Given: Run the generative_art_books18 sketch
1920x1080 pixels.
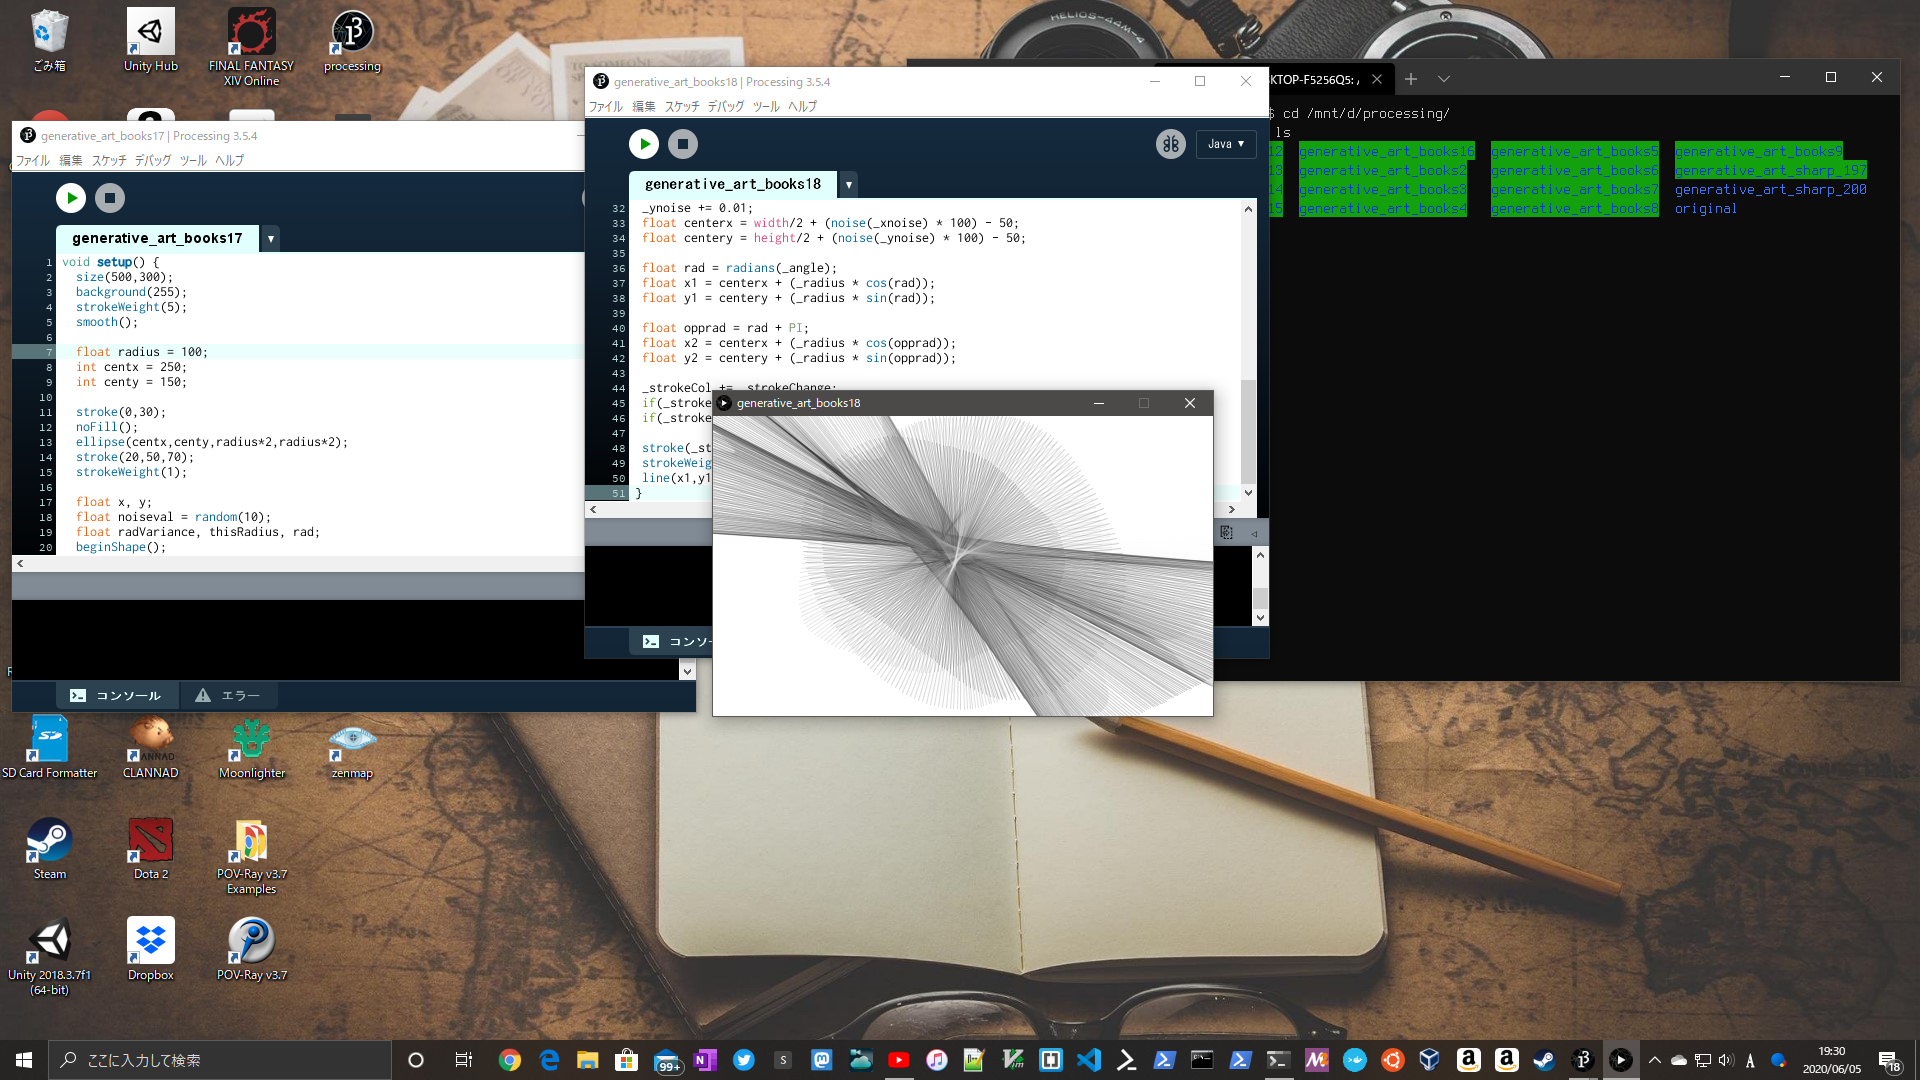Looking at the screenshot, I should [x=644, y=143].
